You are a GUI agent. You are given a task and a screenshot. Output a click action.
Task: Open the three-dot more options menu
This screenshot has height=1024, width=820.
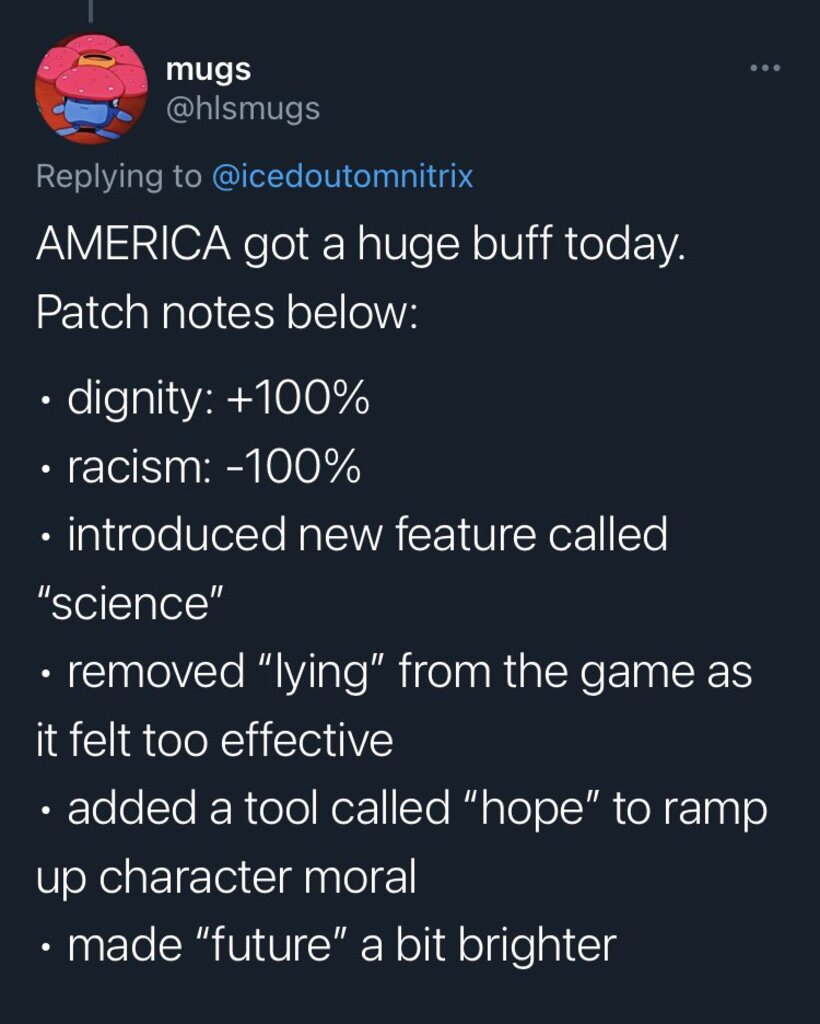pos(764,69)
